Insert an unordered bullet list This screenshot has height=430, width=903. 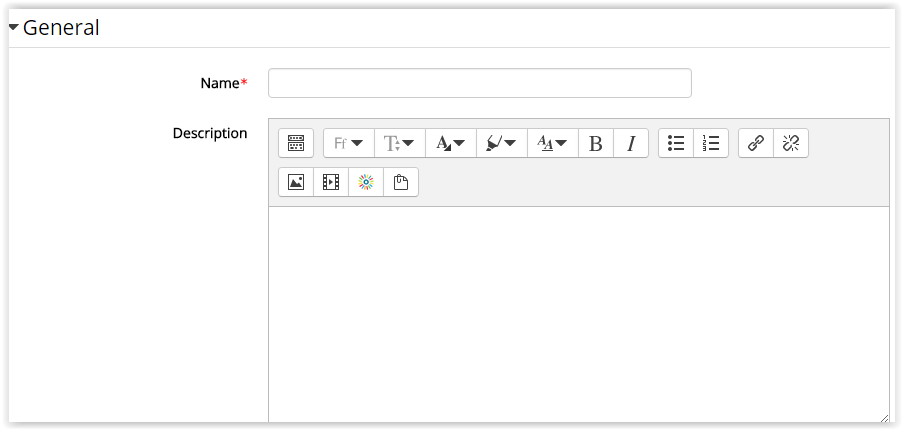(x=676, y=143)
